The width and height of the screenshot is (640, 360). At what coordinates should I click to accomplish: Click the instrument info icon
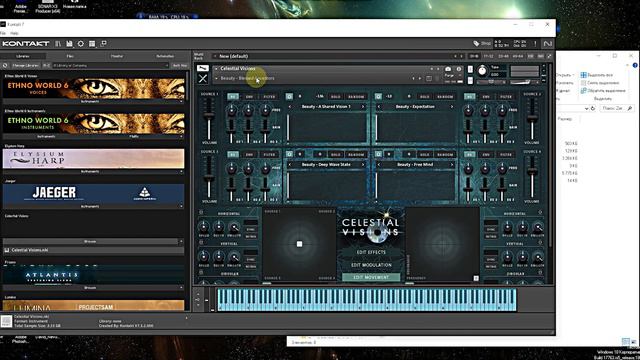[459, 69]
